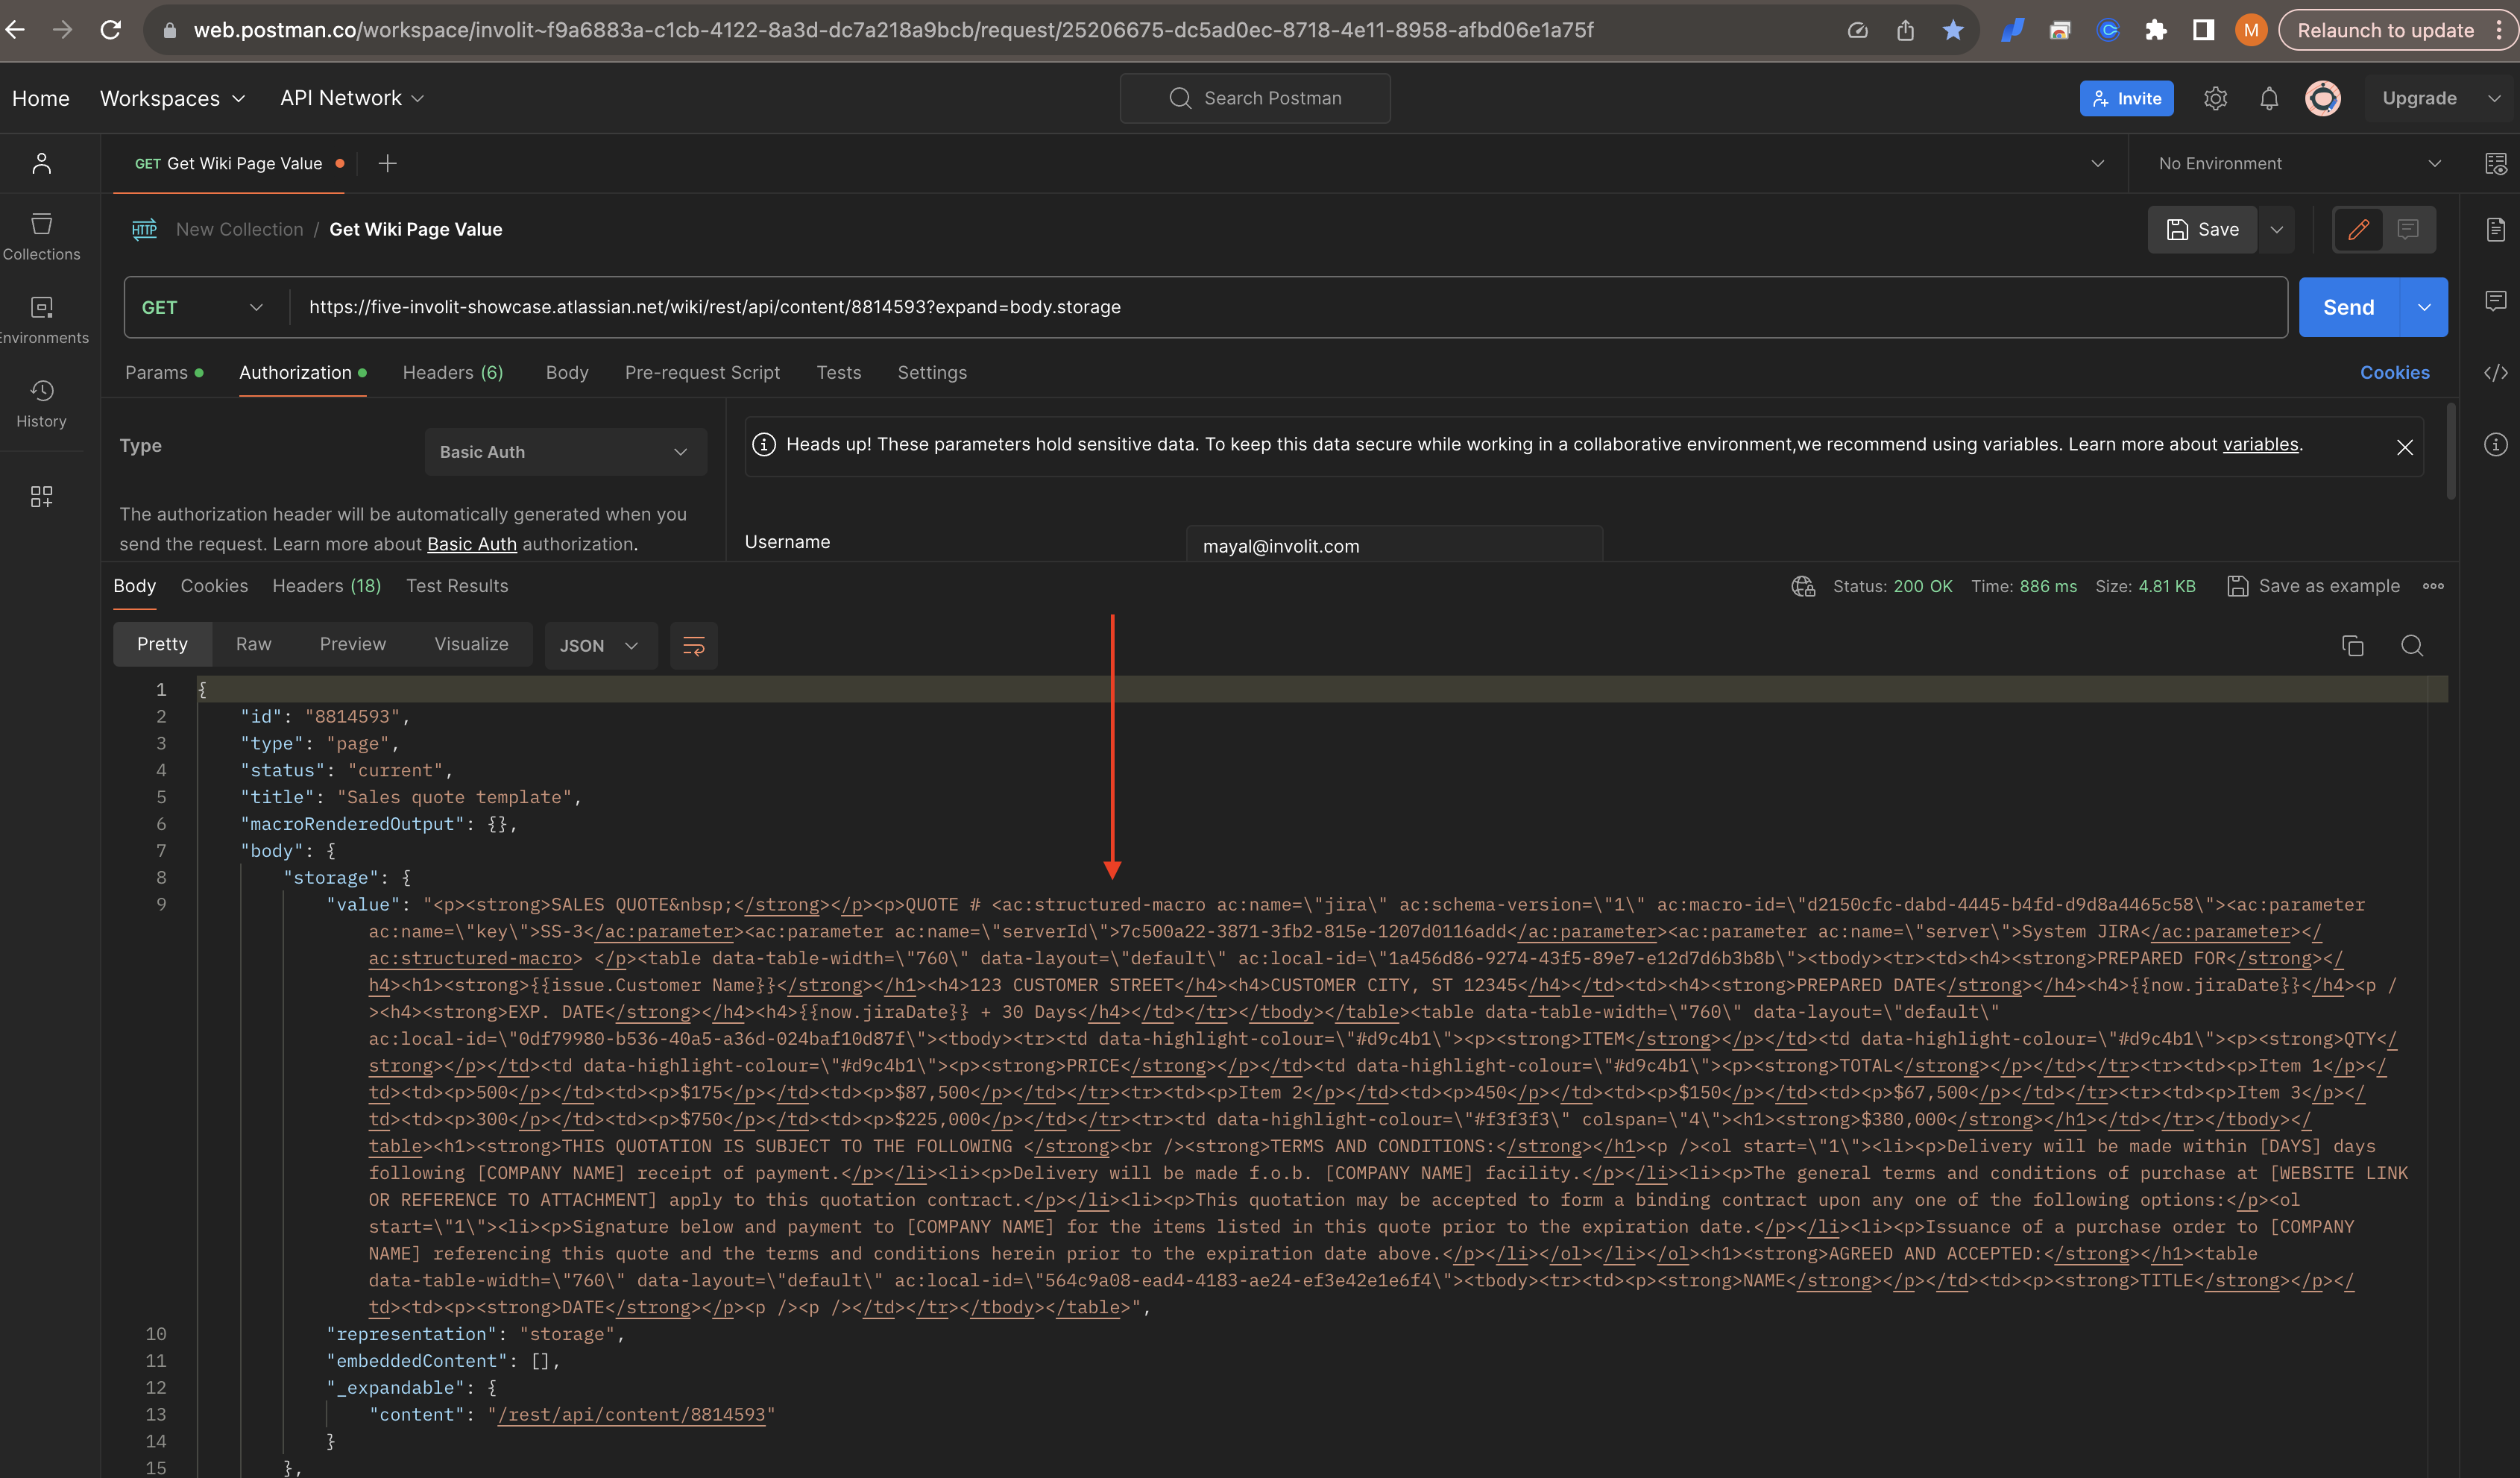Image resolution: width=2520 pixels, height=1478 pixels.
Task: Click the request URL field
Action: pyautogui.click(x=1290, y=307)
